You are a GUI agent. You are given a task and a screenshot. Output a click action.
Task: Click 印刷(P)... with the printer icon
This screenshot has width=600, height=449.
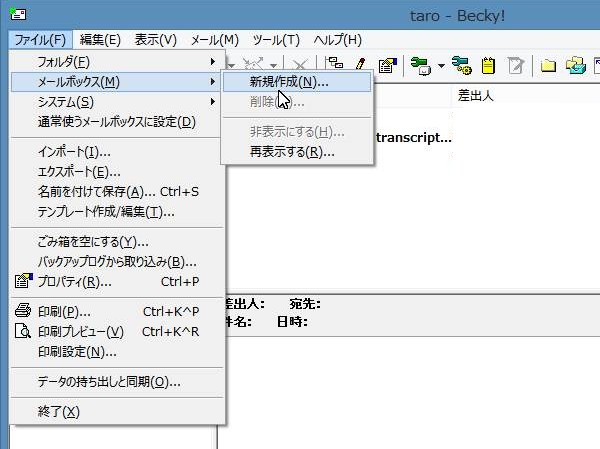[x=64, y=311]
